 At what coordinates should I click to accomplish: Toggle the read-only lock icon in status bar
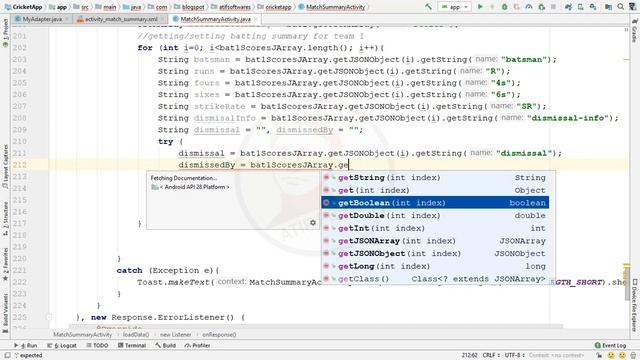point(599,356)
